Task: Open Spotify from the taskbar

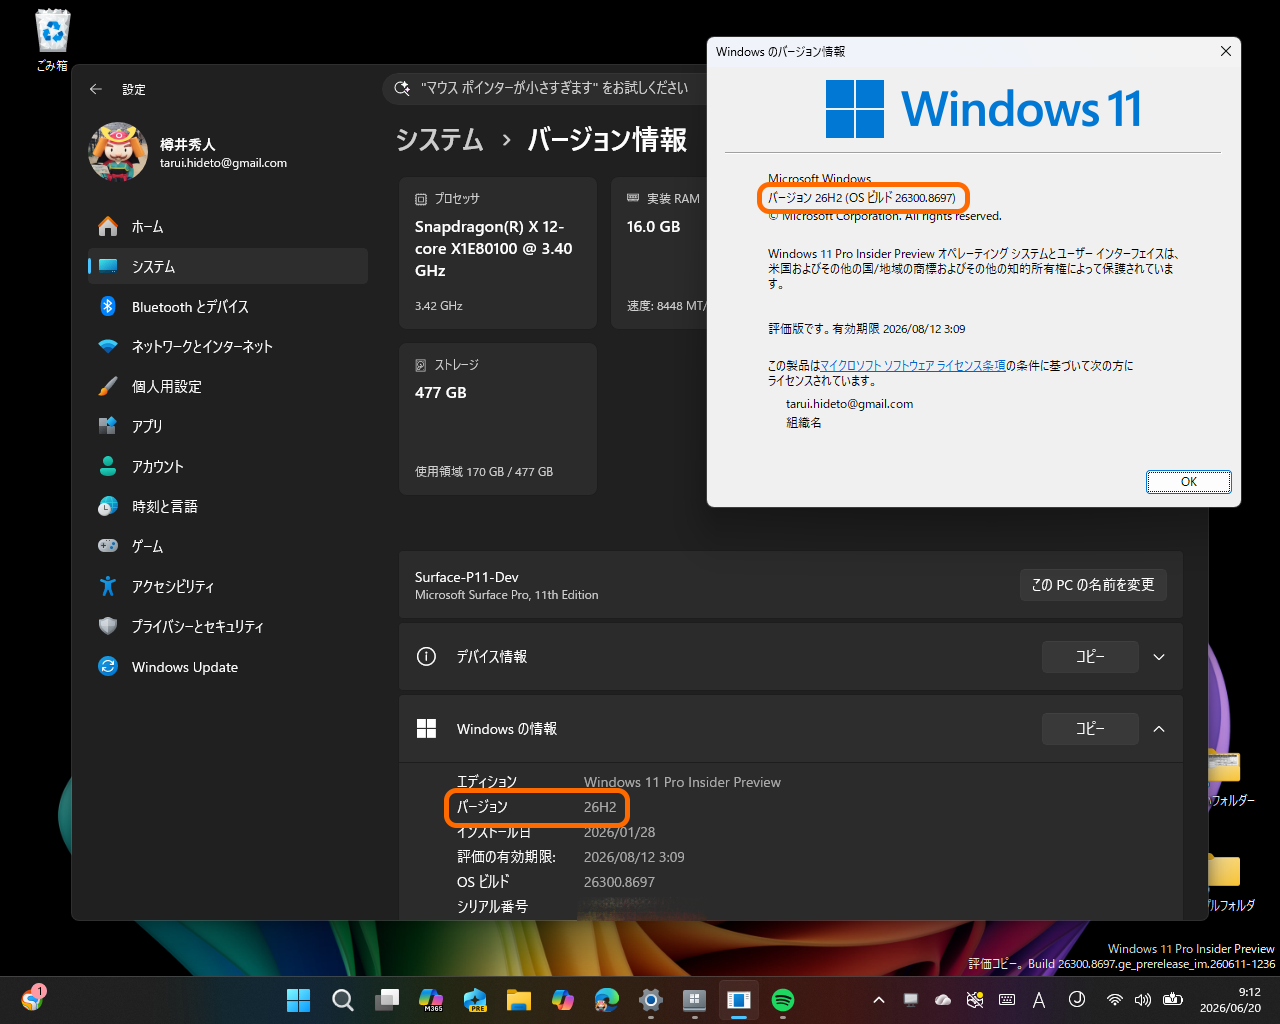Action: (x=783, y=1000)
